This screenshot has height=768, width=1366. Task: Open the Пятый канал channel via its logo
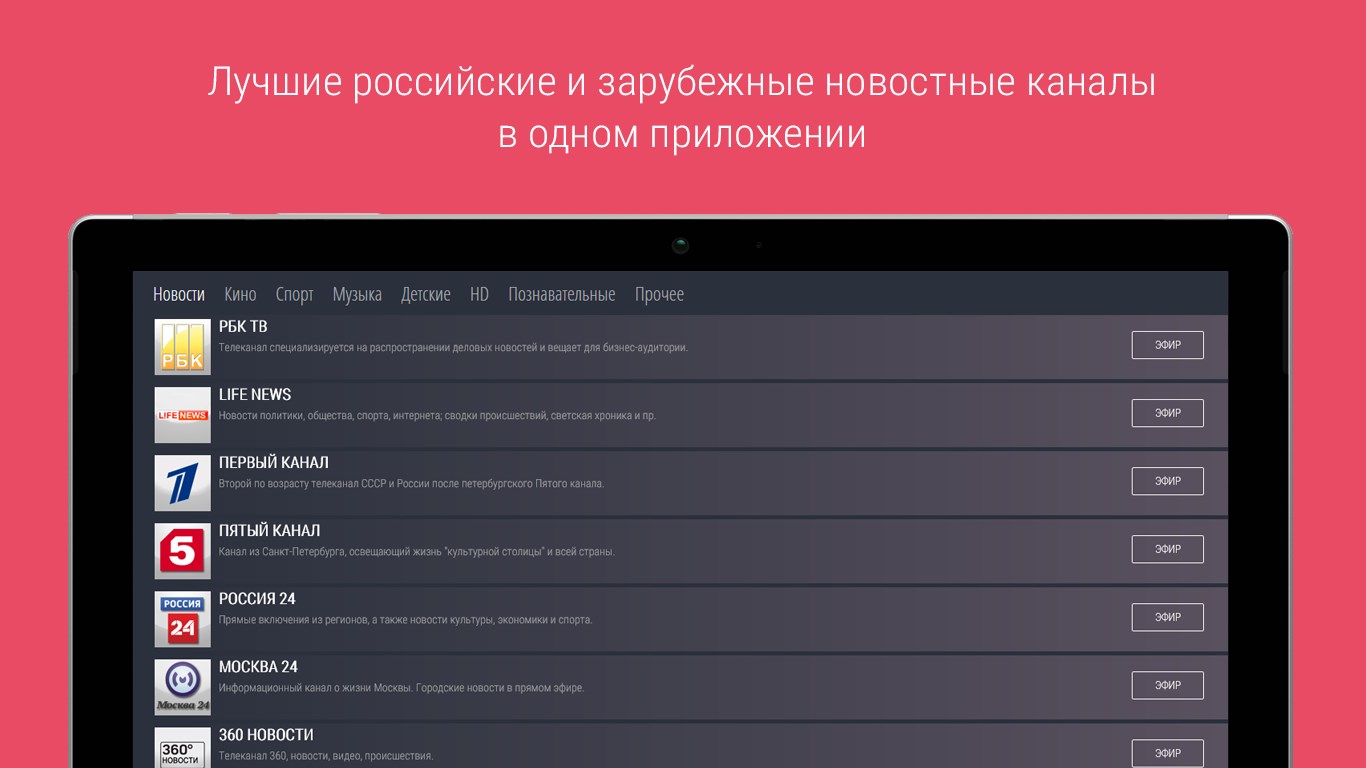pos(182,549)
